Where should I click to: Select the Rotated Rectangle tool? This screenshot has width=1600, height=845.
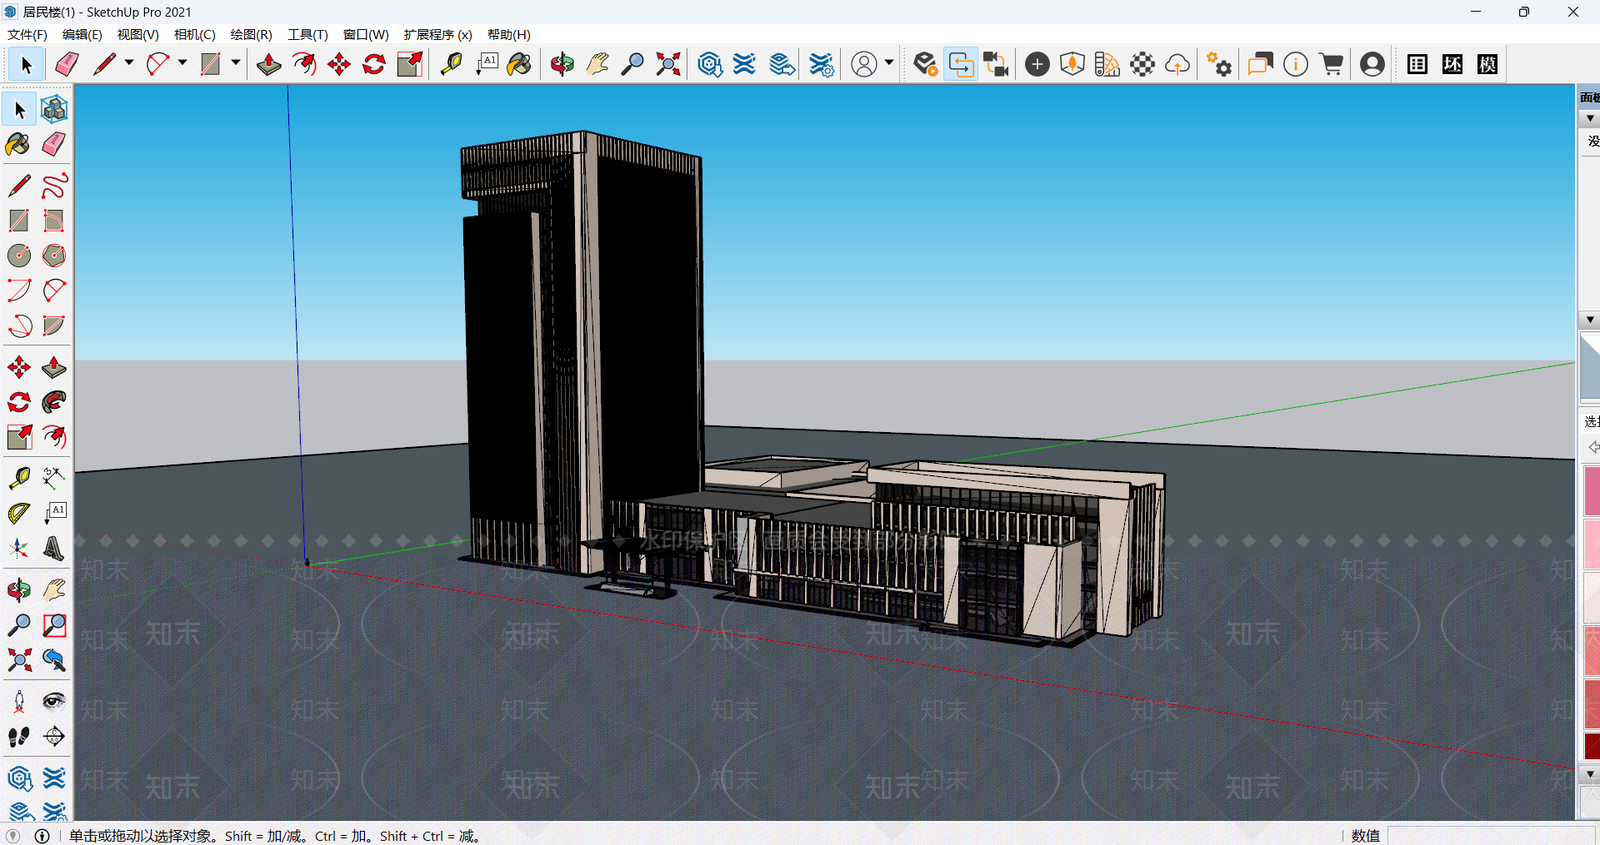point(54,220)
